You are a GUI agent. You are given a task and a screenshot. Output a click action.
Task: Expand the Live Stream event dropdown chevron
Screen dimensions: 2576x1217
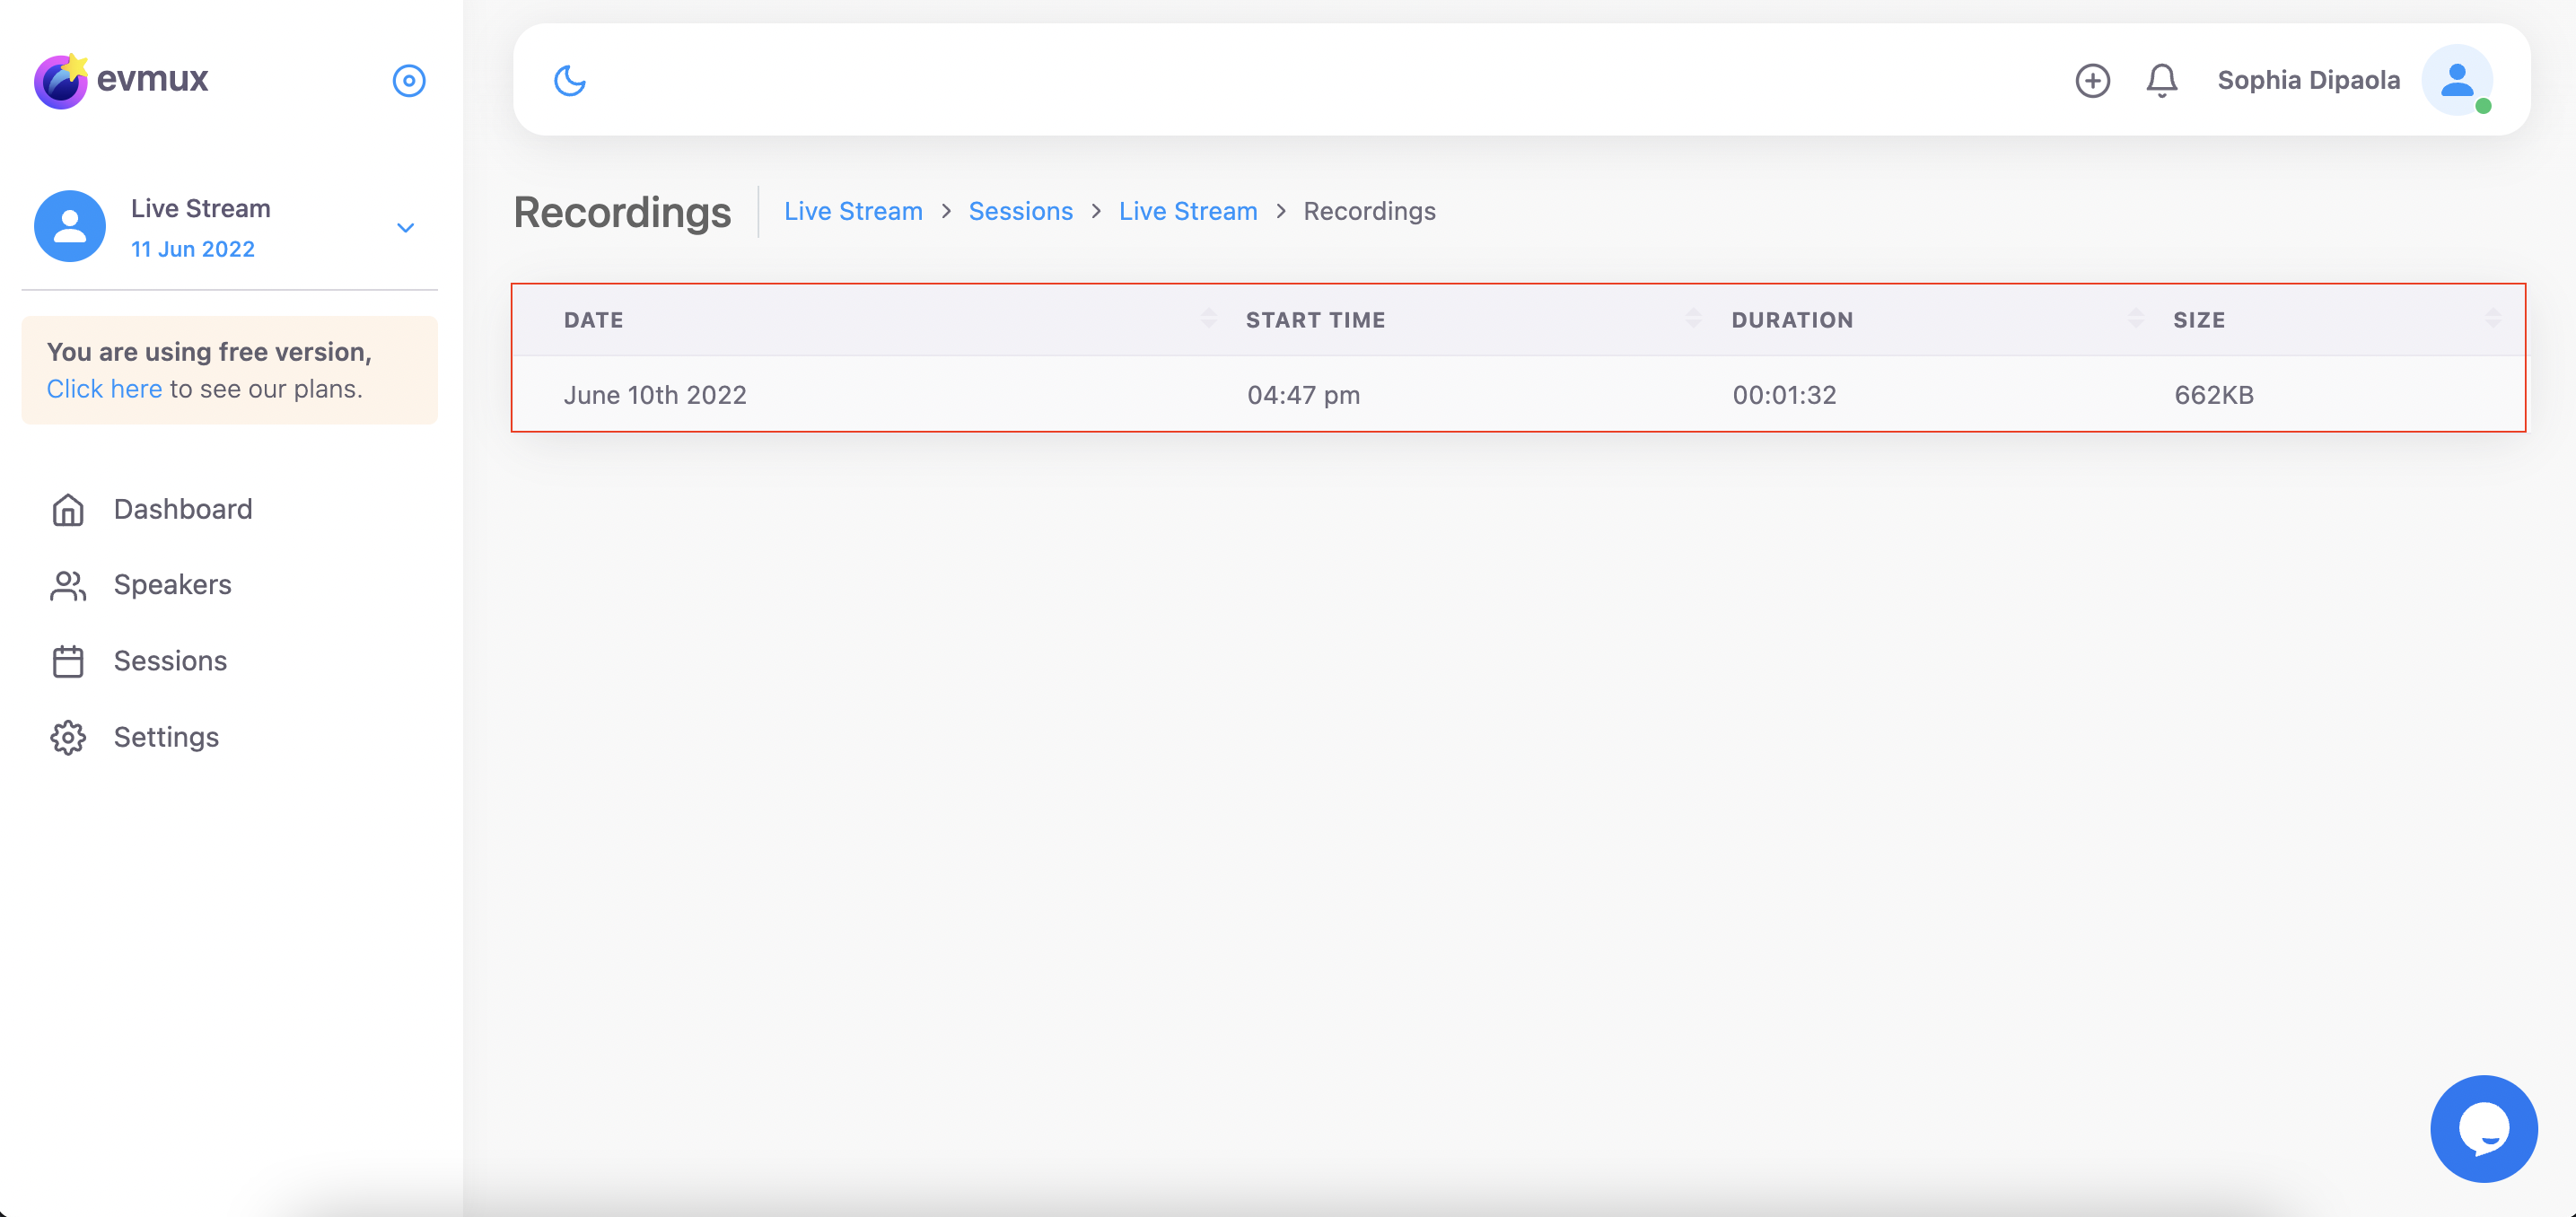click(405, 227)
